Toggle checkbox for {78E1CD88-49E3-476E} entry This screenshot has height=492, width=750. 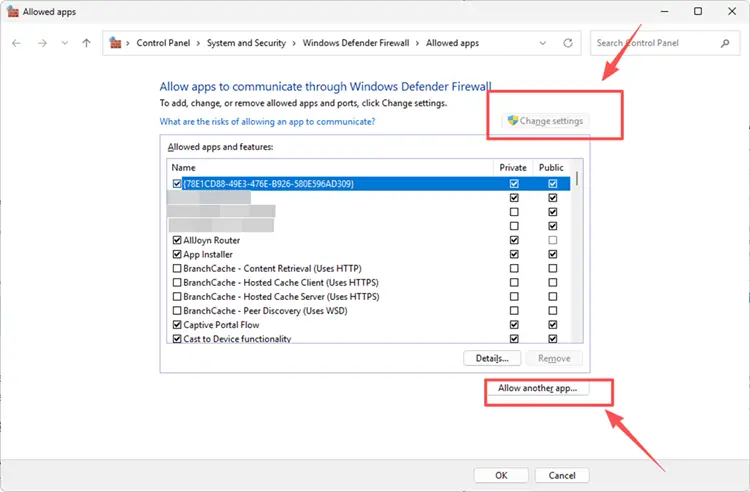tap(177, 184)
